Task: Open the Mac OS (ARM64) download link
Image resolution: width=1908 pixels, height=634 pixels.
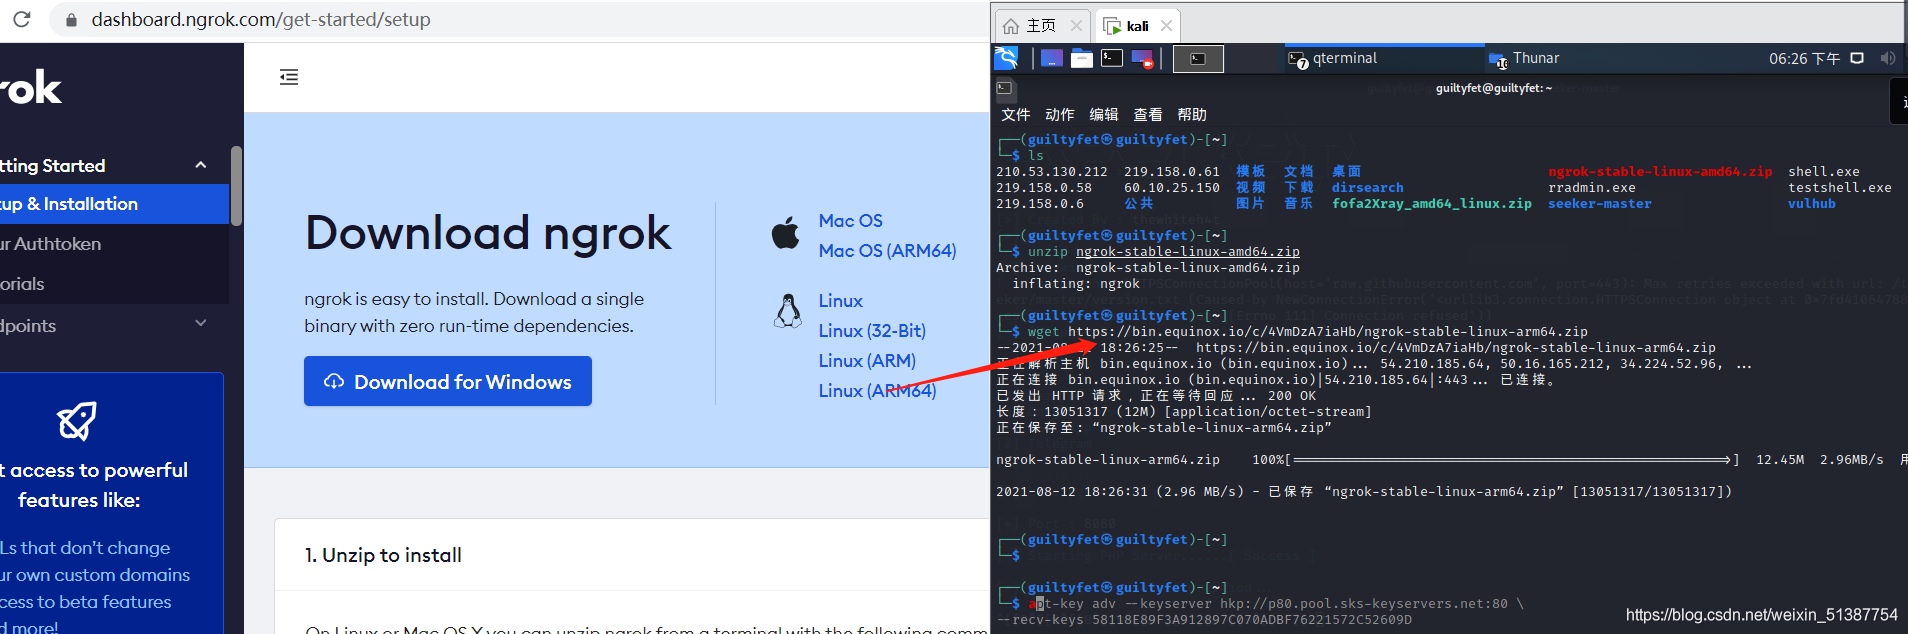Action: tap(887, 251)
